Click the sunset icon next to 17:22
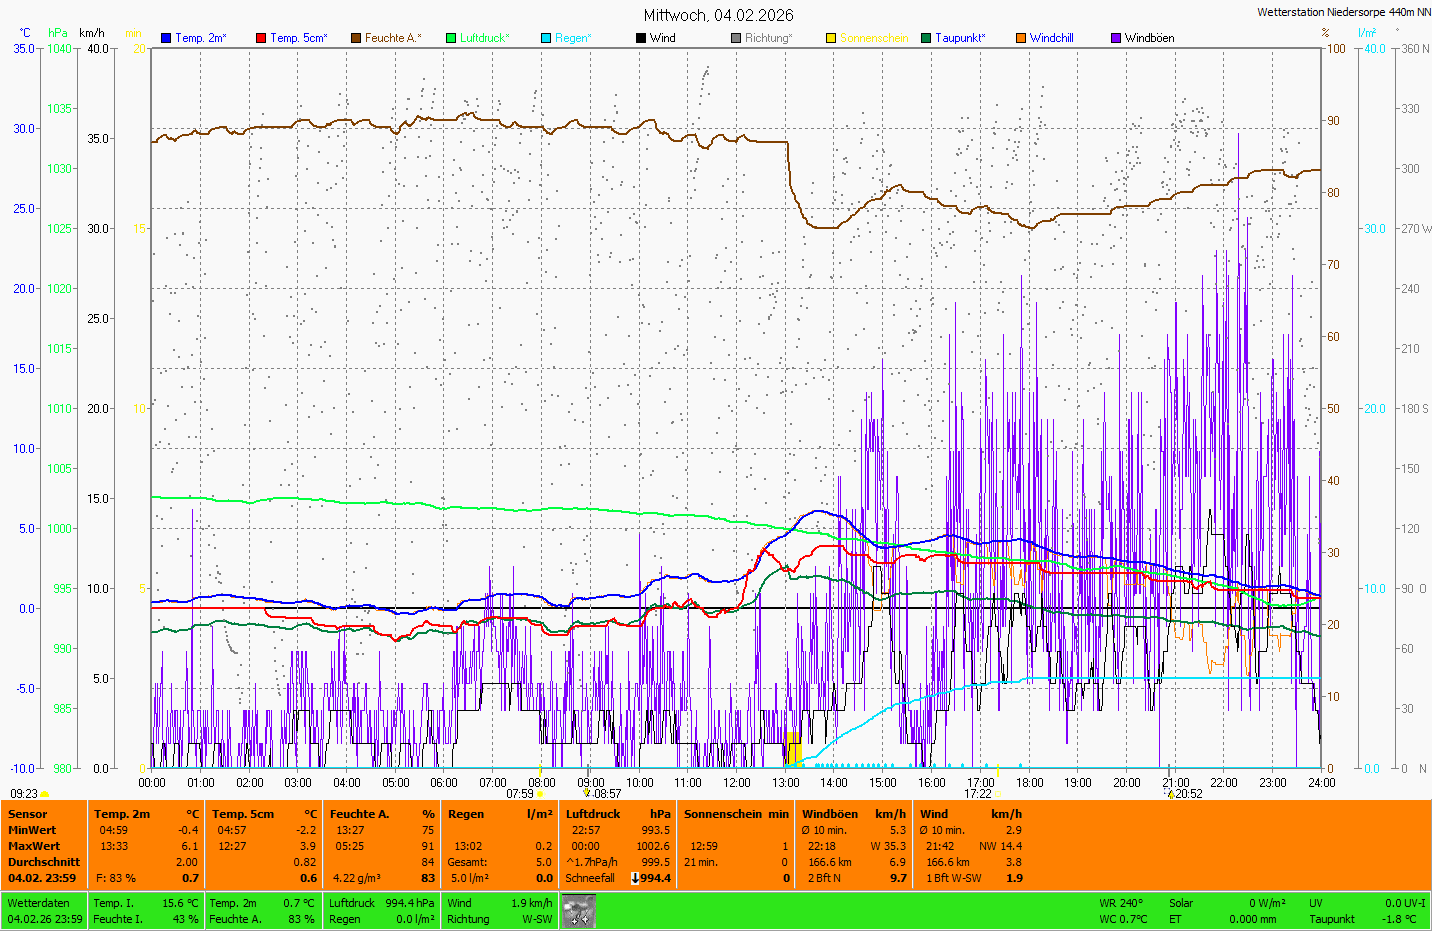The image size is (1432, 931). coord(999,794)
